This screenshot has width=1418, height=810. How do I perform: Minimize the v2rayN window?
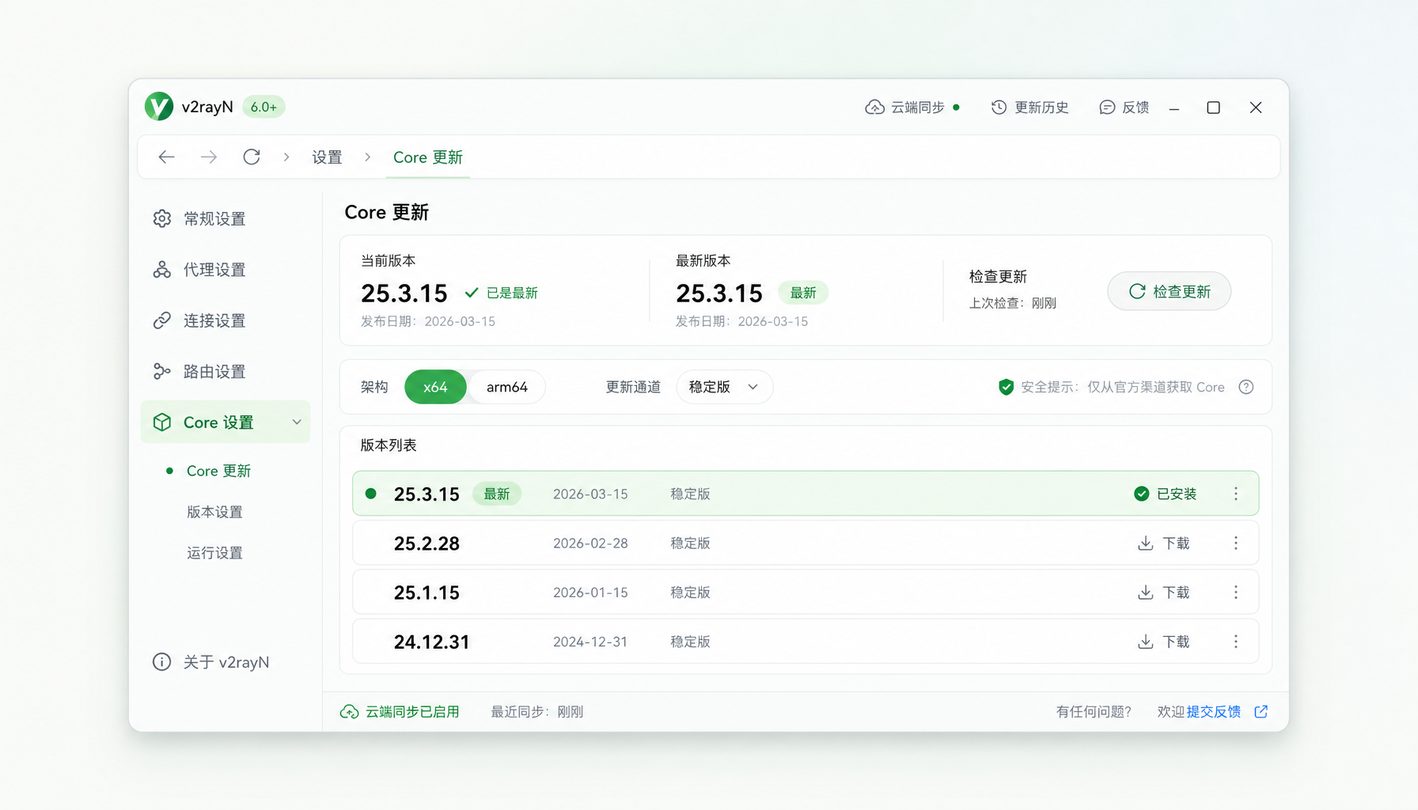[1174, 107]
